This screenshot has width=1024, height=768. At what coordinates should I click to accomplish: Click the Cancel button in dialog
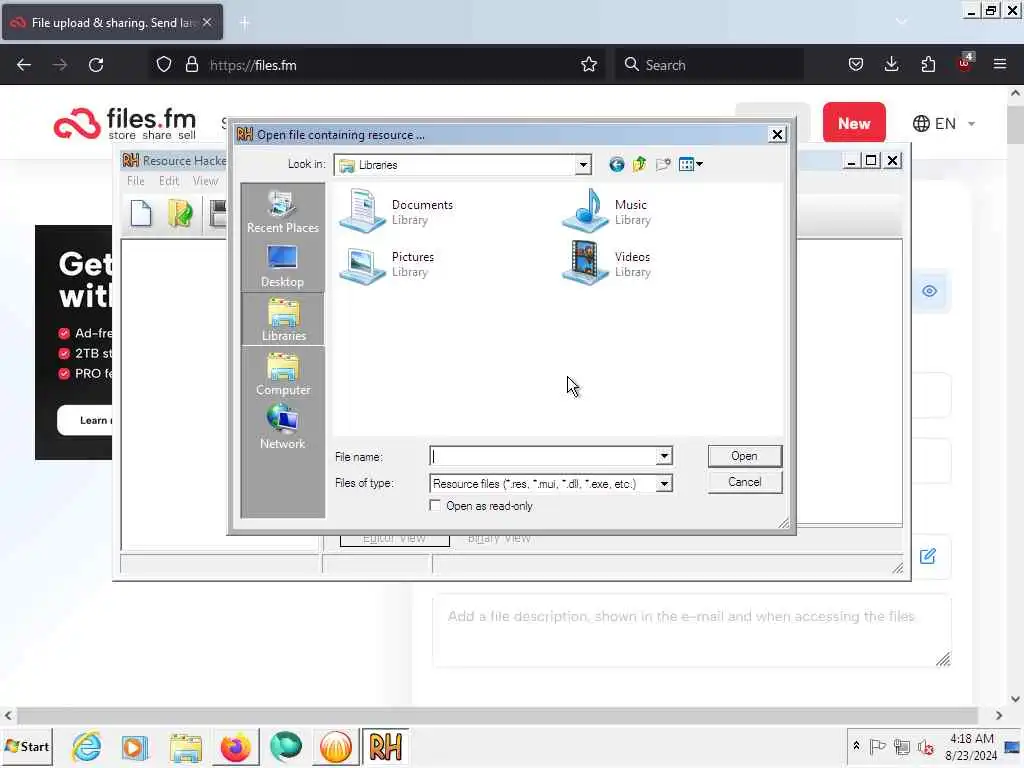click(x=744, y=482)
